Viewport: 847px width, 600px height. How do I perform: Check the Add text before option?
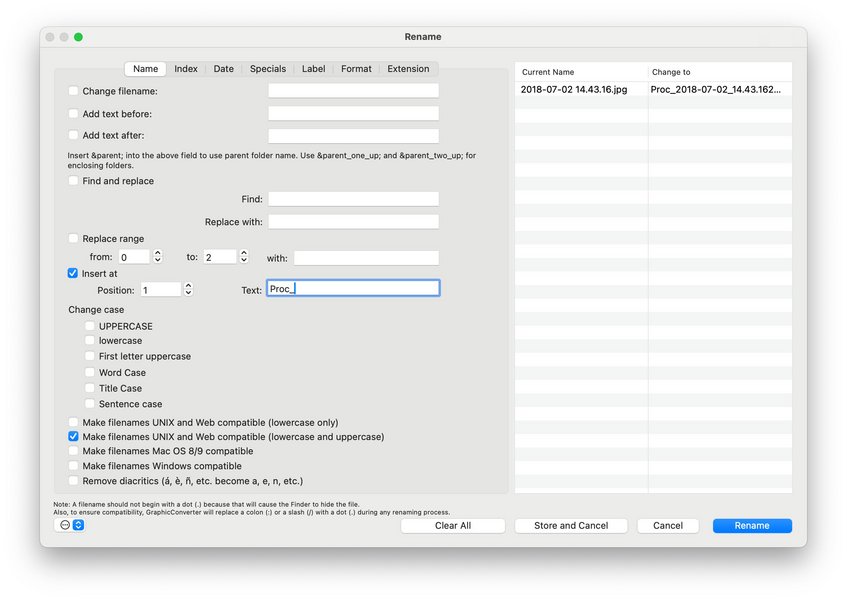[x=73, y=113]
